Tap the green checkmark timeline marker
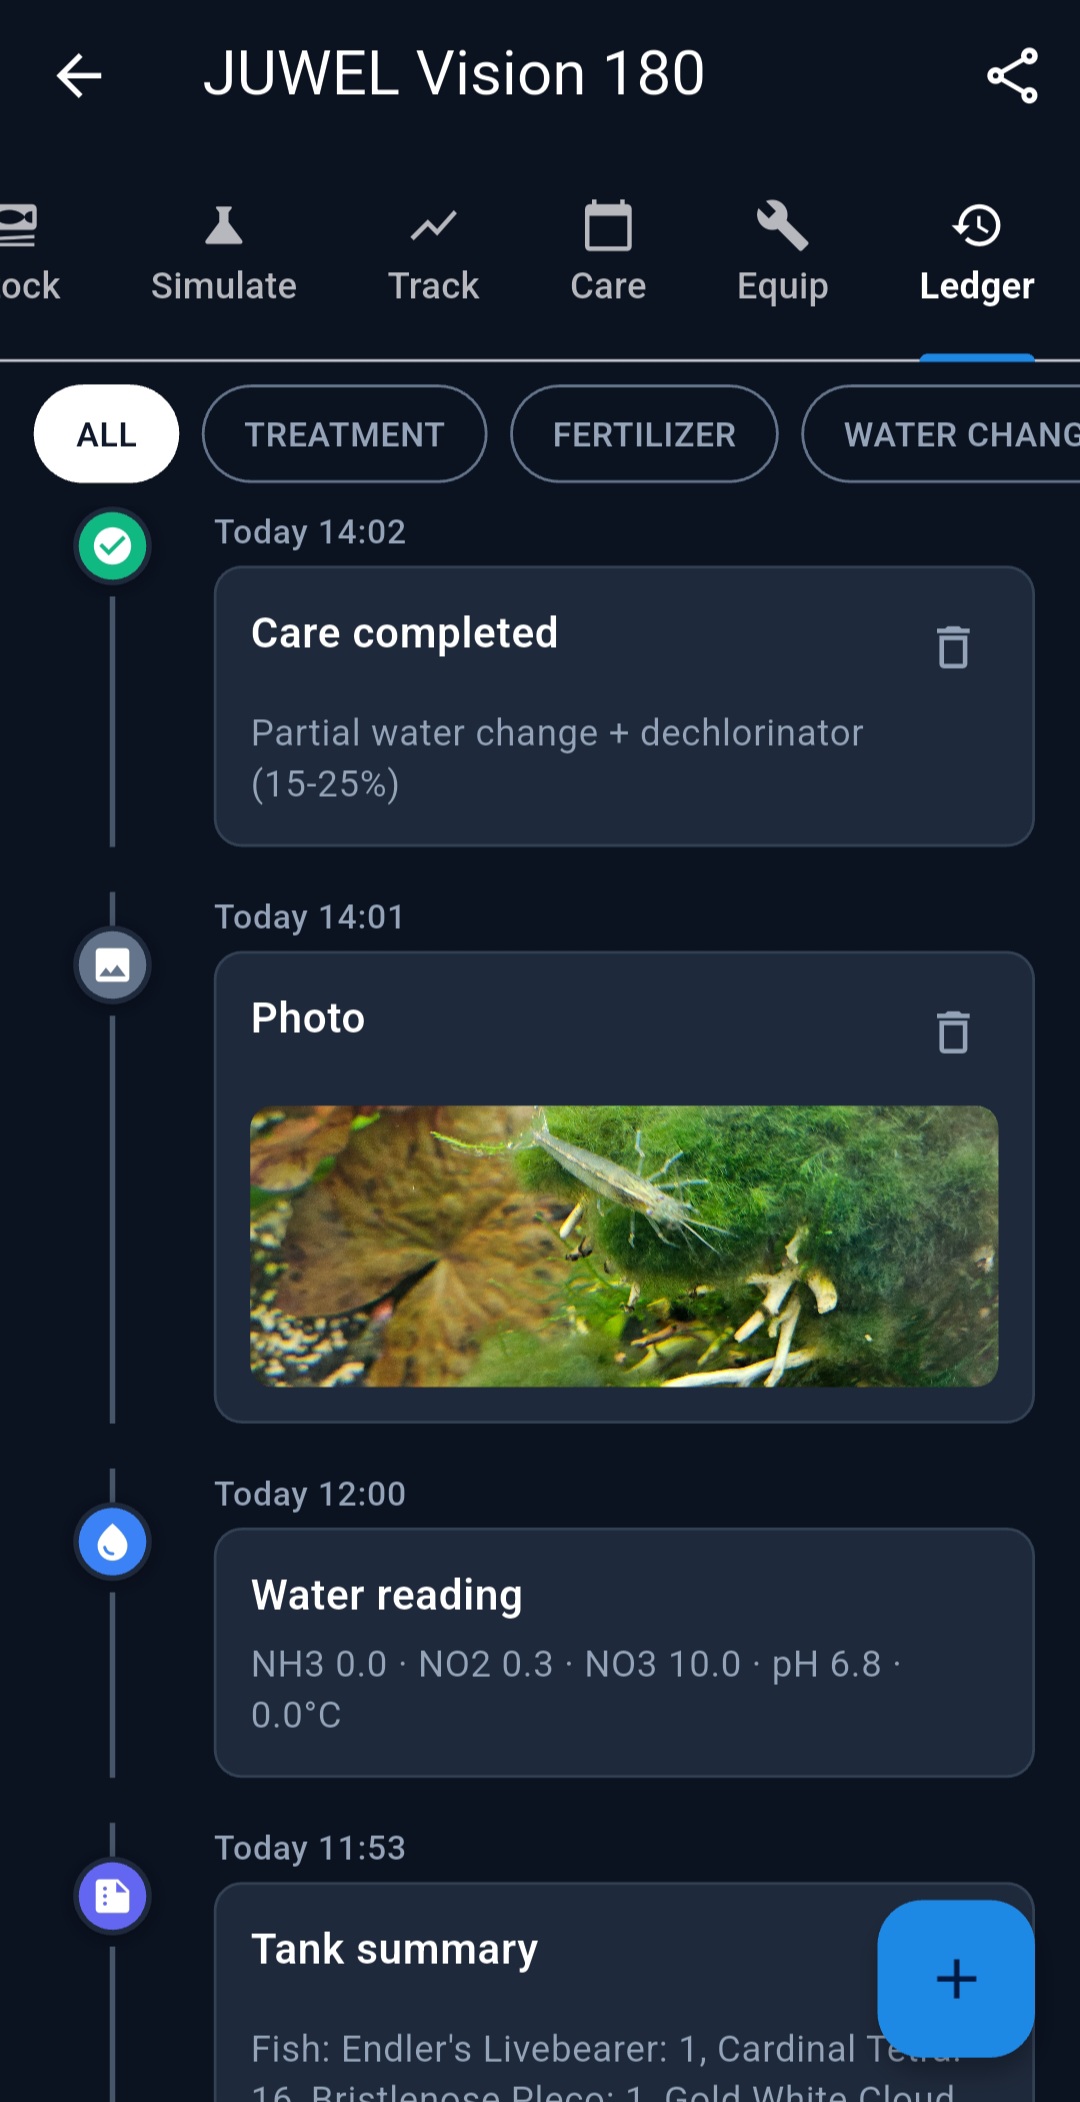Image resolution: width=1080 pixels, height=2102 pixels. click(113, 546)
